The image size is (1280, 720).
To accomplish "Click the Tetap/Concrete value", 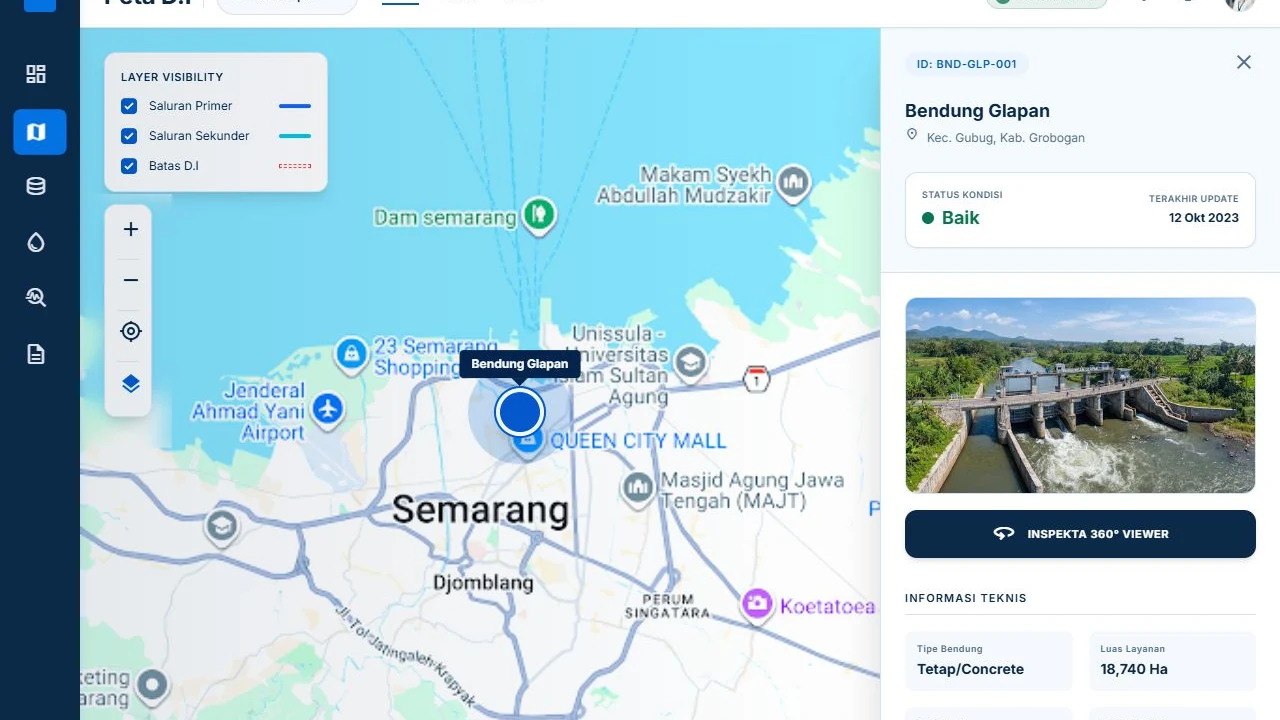I will (x=970, y=669).
